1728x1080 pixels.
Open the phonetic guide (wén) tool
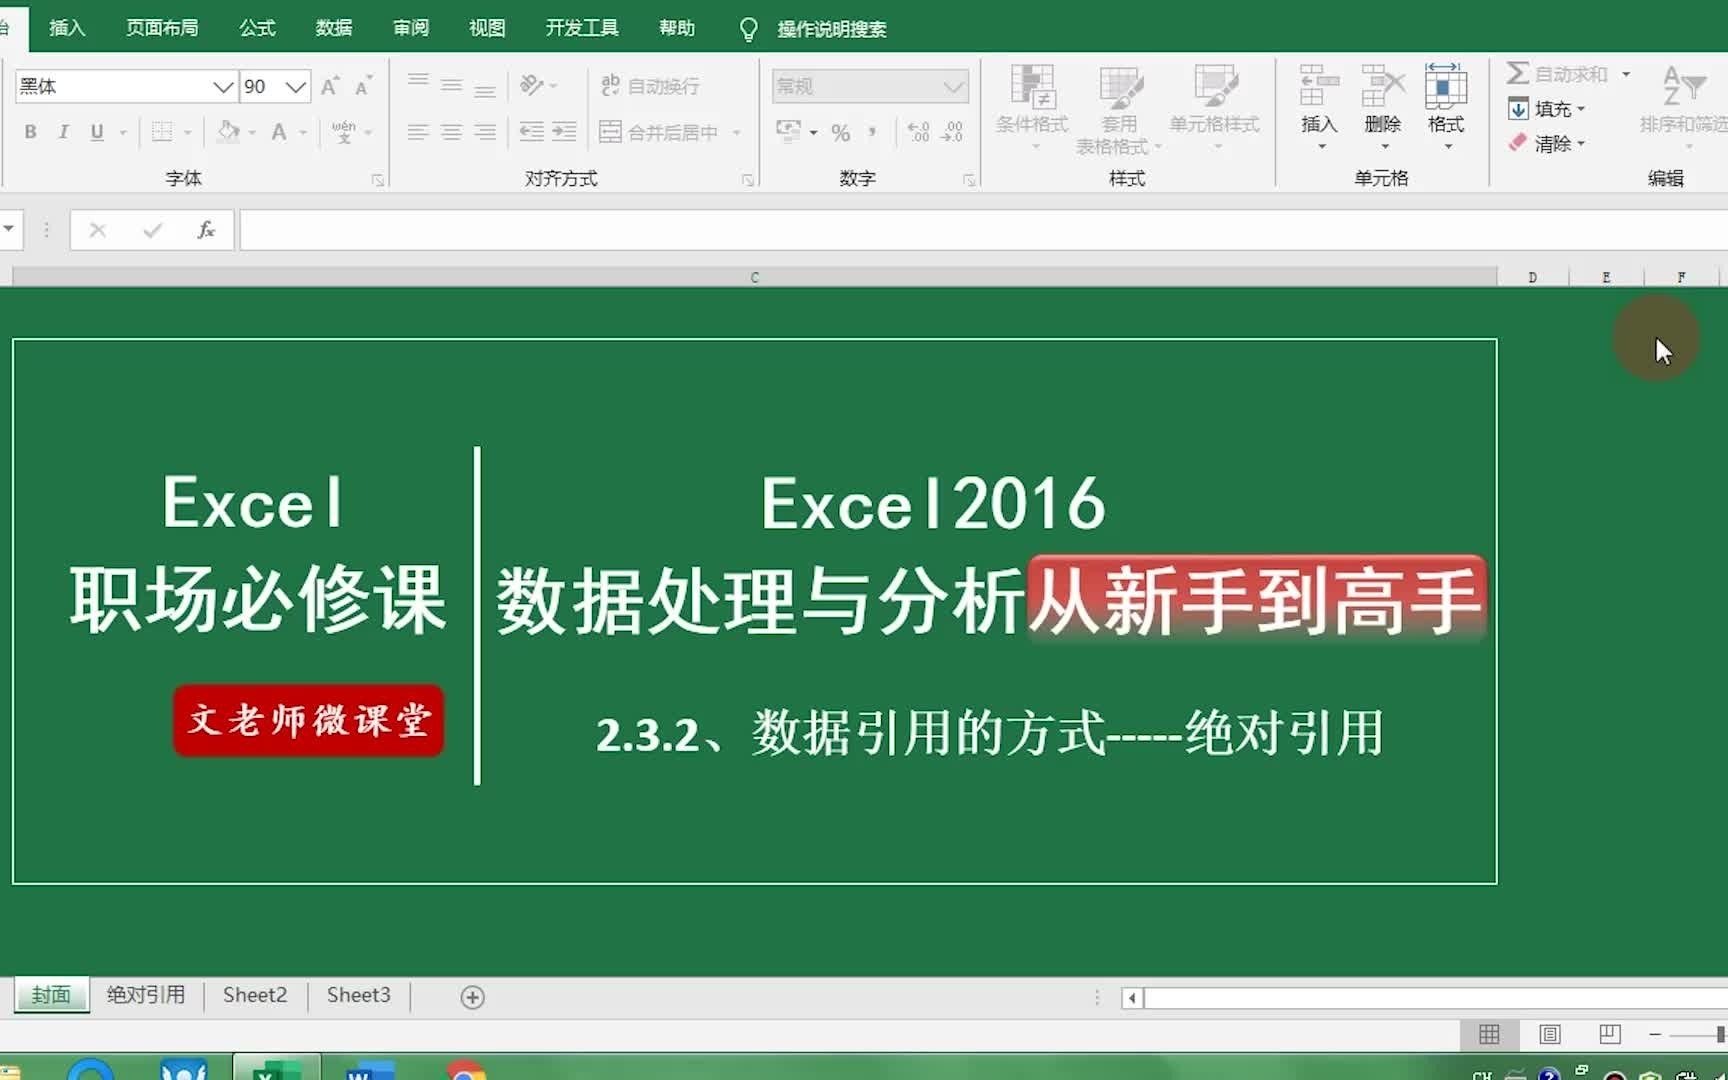pos(344,132)
